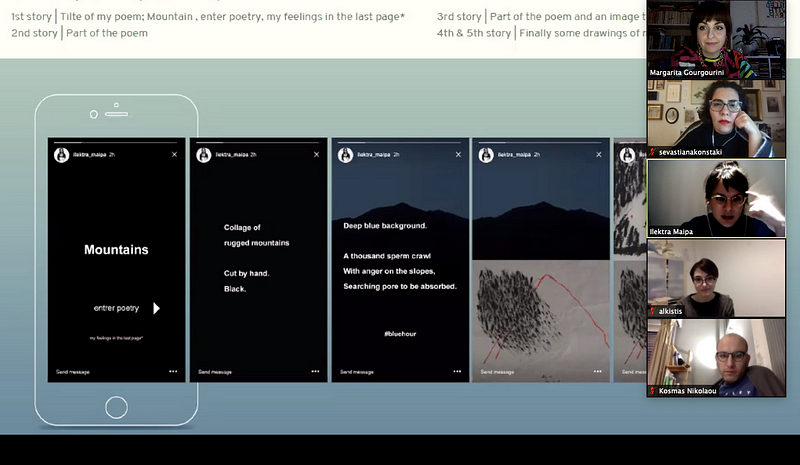Click 'Send message' field on the Mountains story
The image size is (800, 465).
[73, 371]
